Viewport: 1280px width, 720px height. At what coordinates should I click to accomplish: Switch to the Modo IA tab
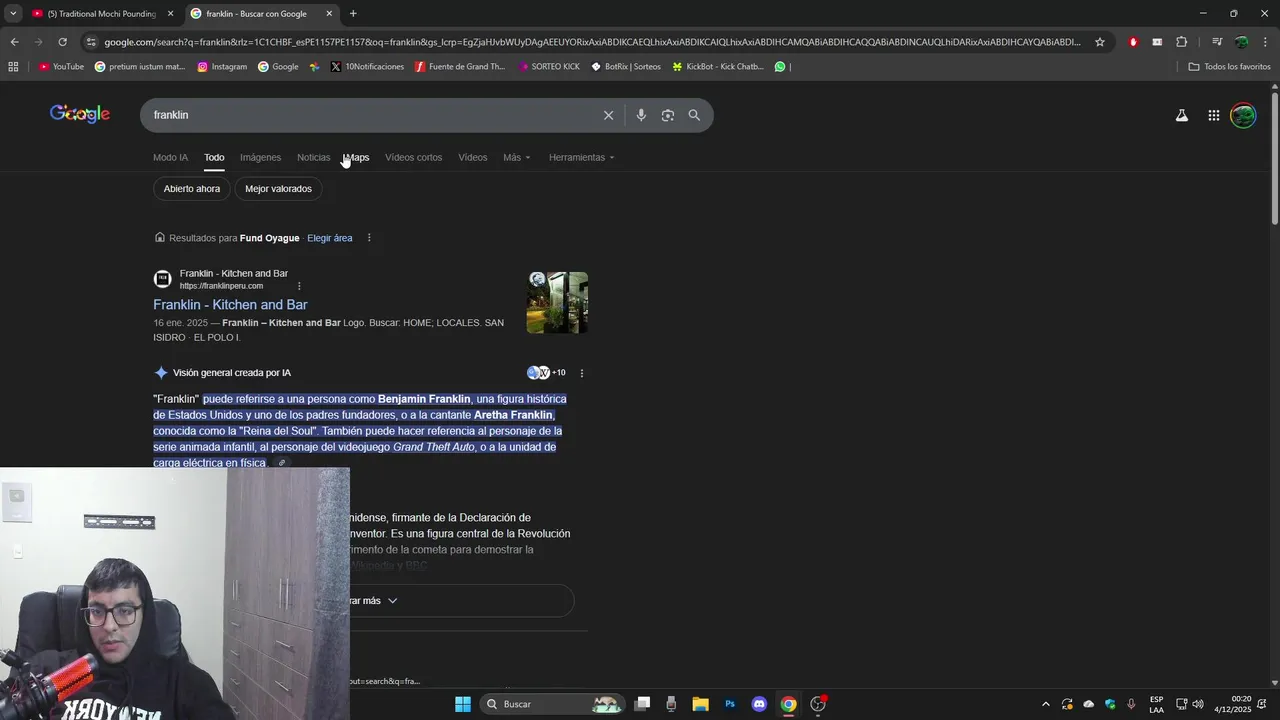coord(170,157)
